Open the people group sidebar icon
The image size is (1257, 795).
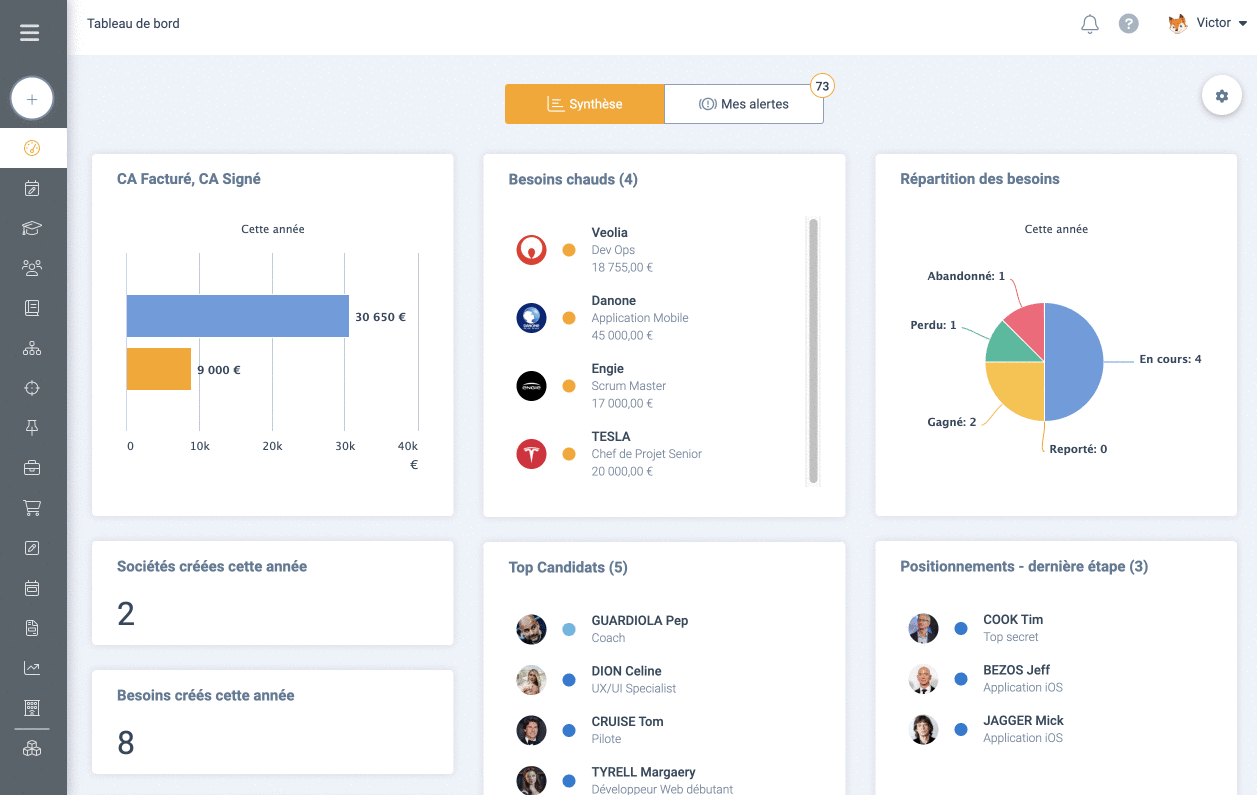pyautogui.click(x=32, y=268)
